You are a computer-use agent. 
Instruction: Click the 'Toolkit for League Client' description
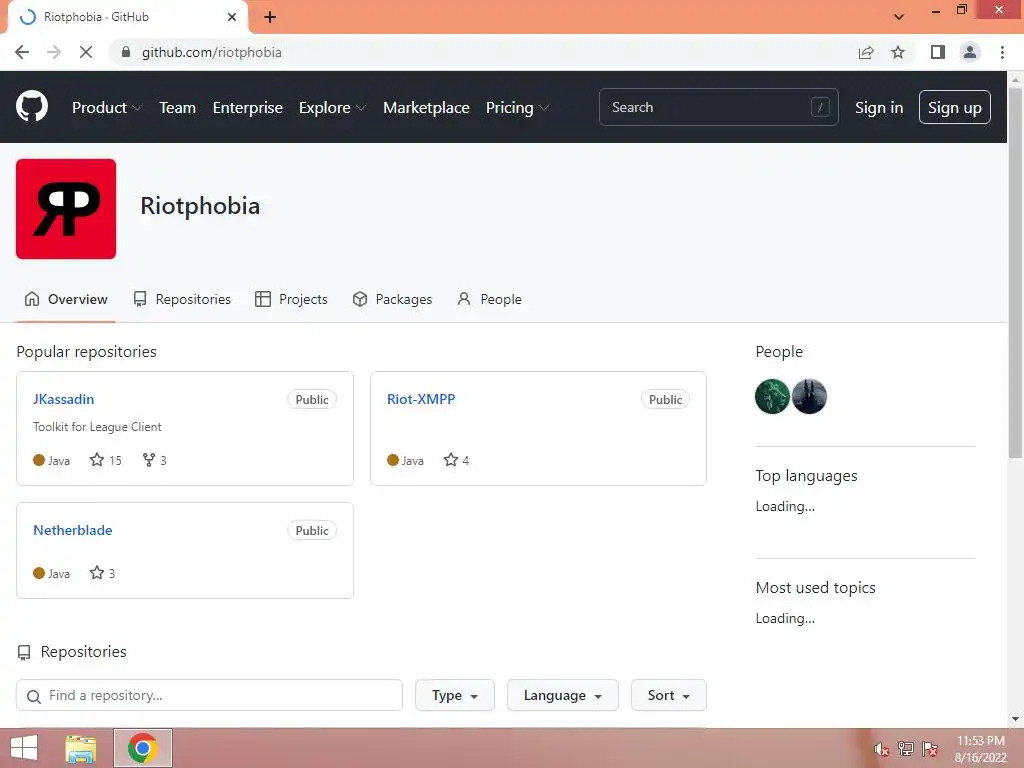coord(97,426)
